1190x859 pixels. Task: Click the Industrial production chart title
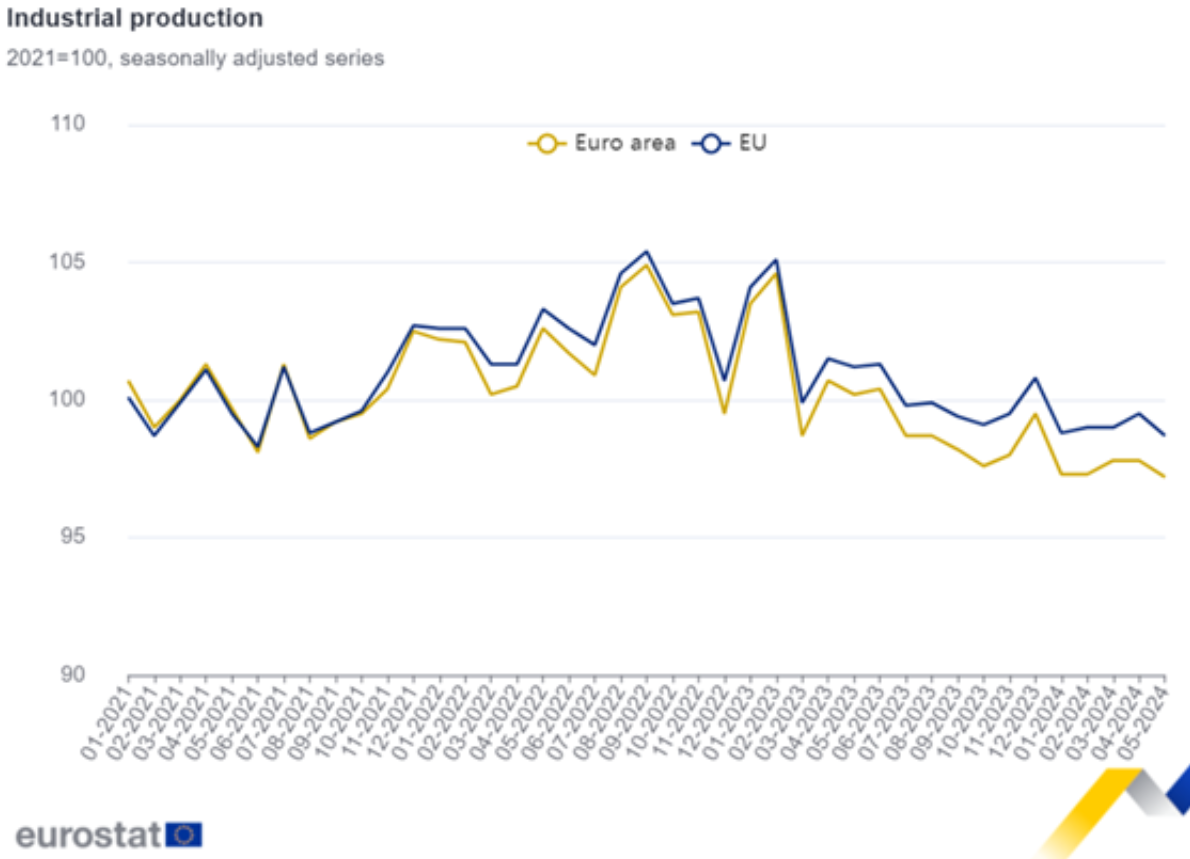pos(135,18)
